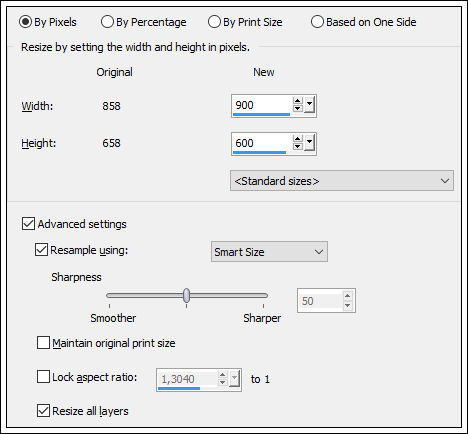The height and width of the screenshot is (434, 468).
Task: Click the new Width input field
Action: click(x=262, y=105)
